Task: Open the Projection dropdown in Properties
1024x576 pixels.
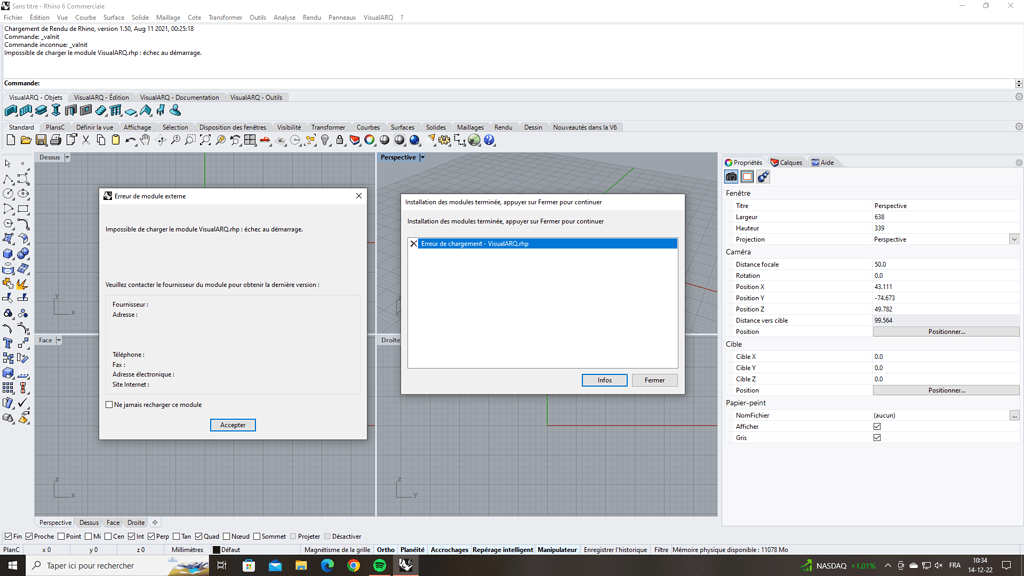Action: point(1013,239)
